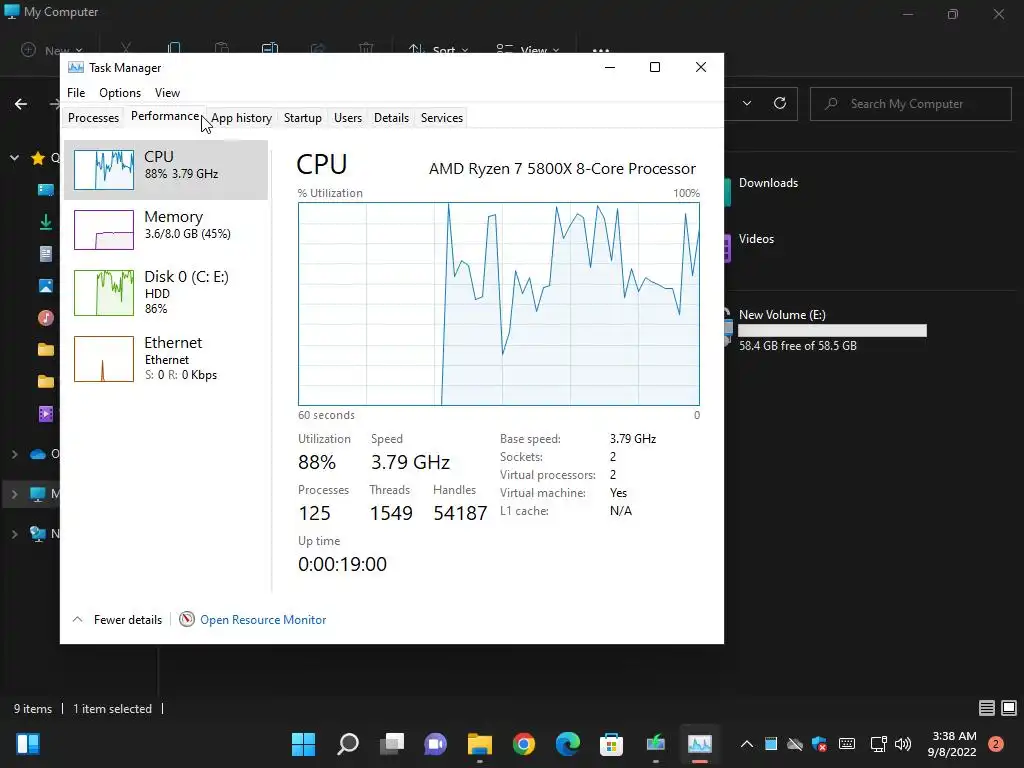The image size is (1024, 768).
Task: Select the CPU mini graph in sidebar
Action: 104,170
